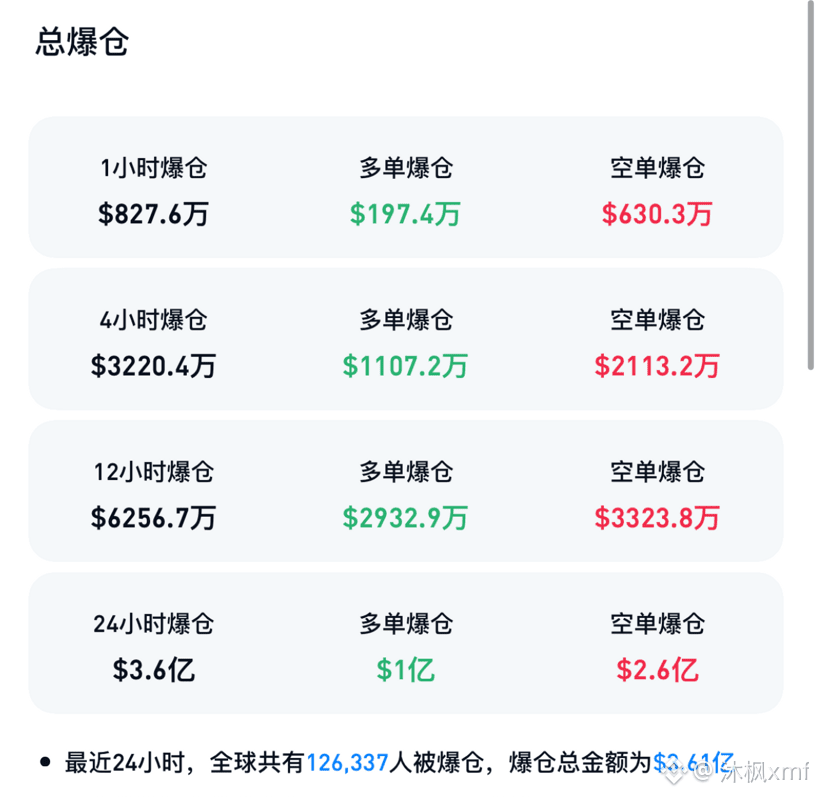Click the red $2113.2万 short liquidation value

point(656,366)
